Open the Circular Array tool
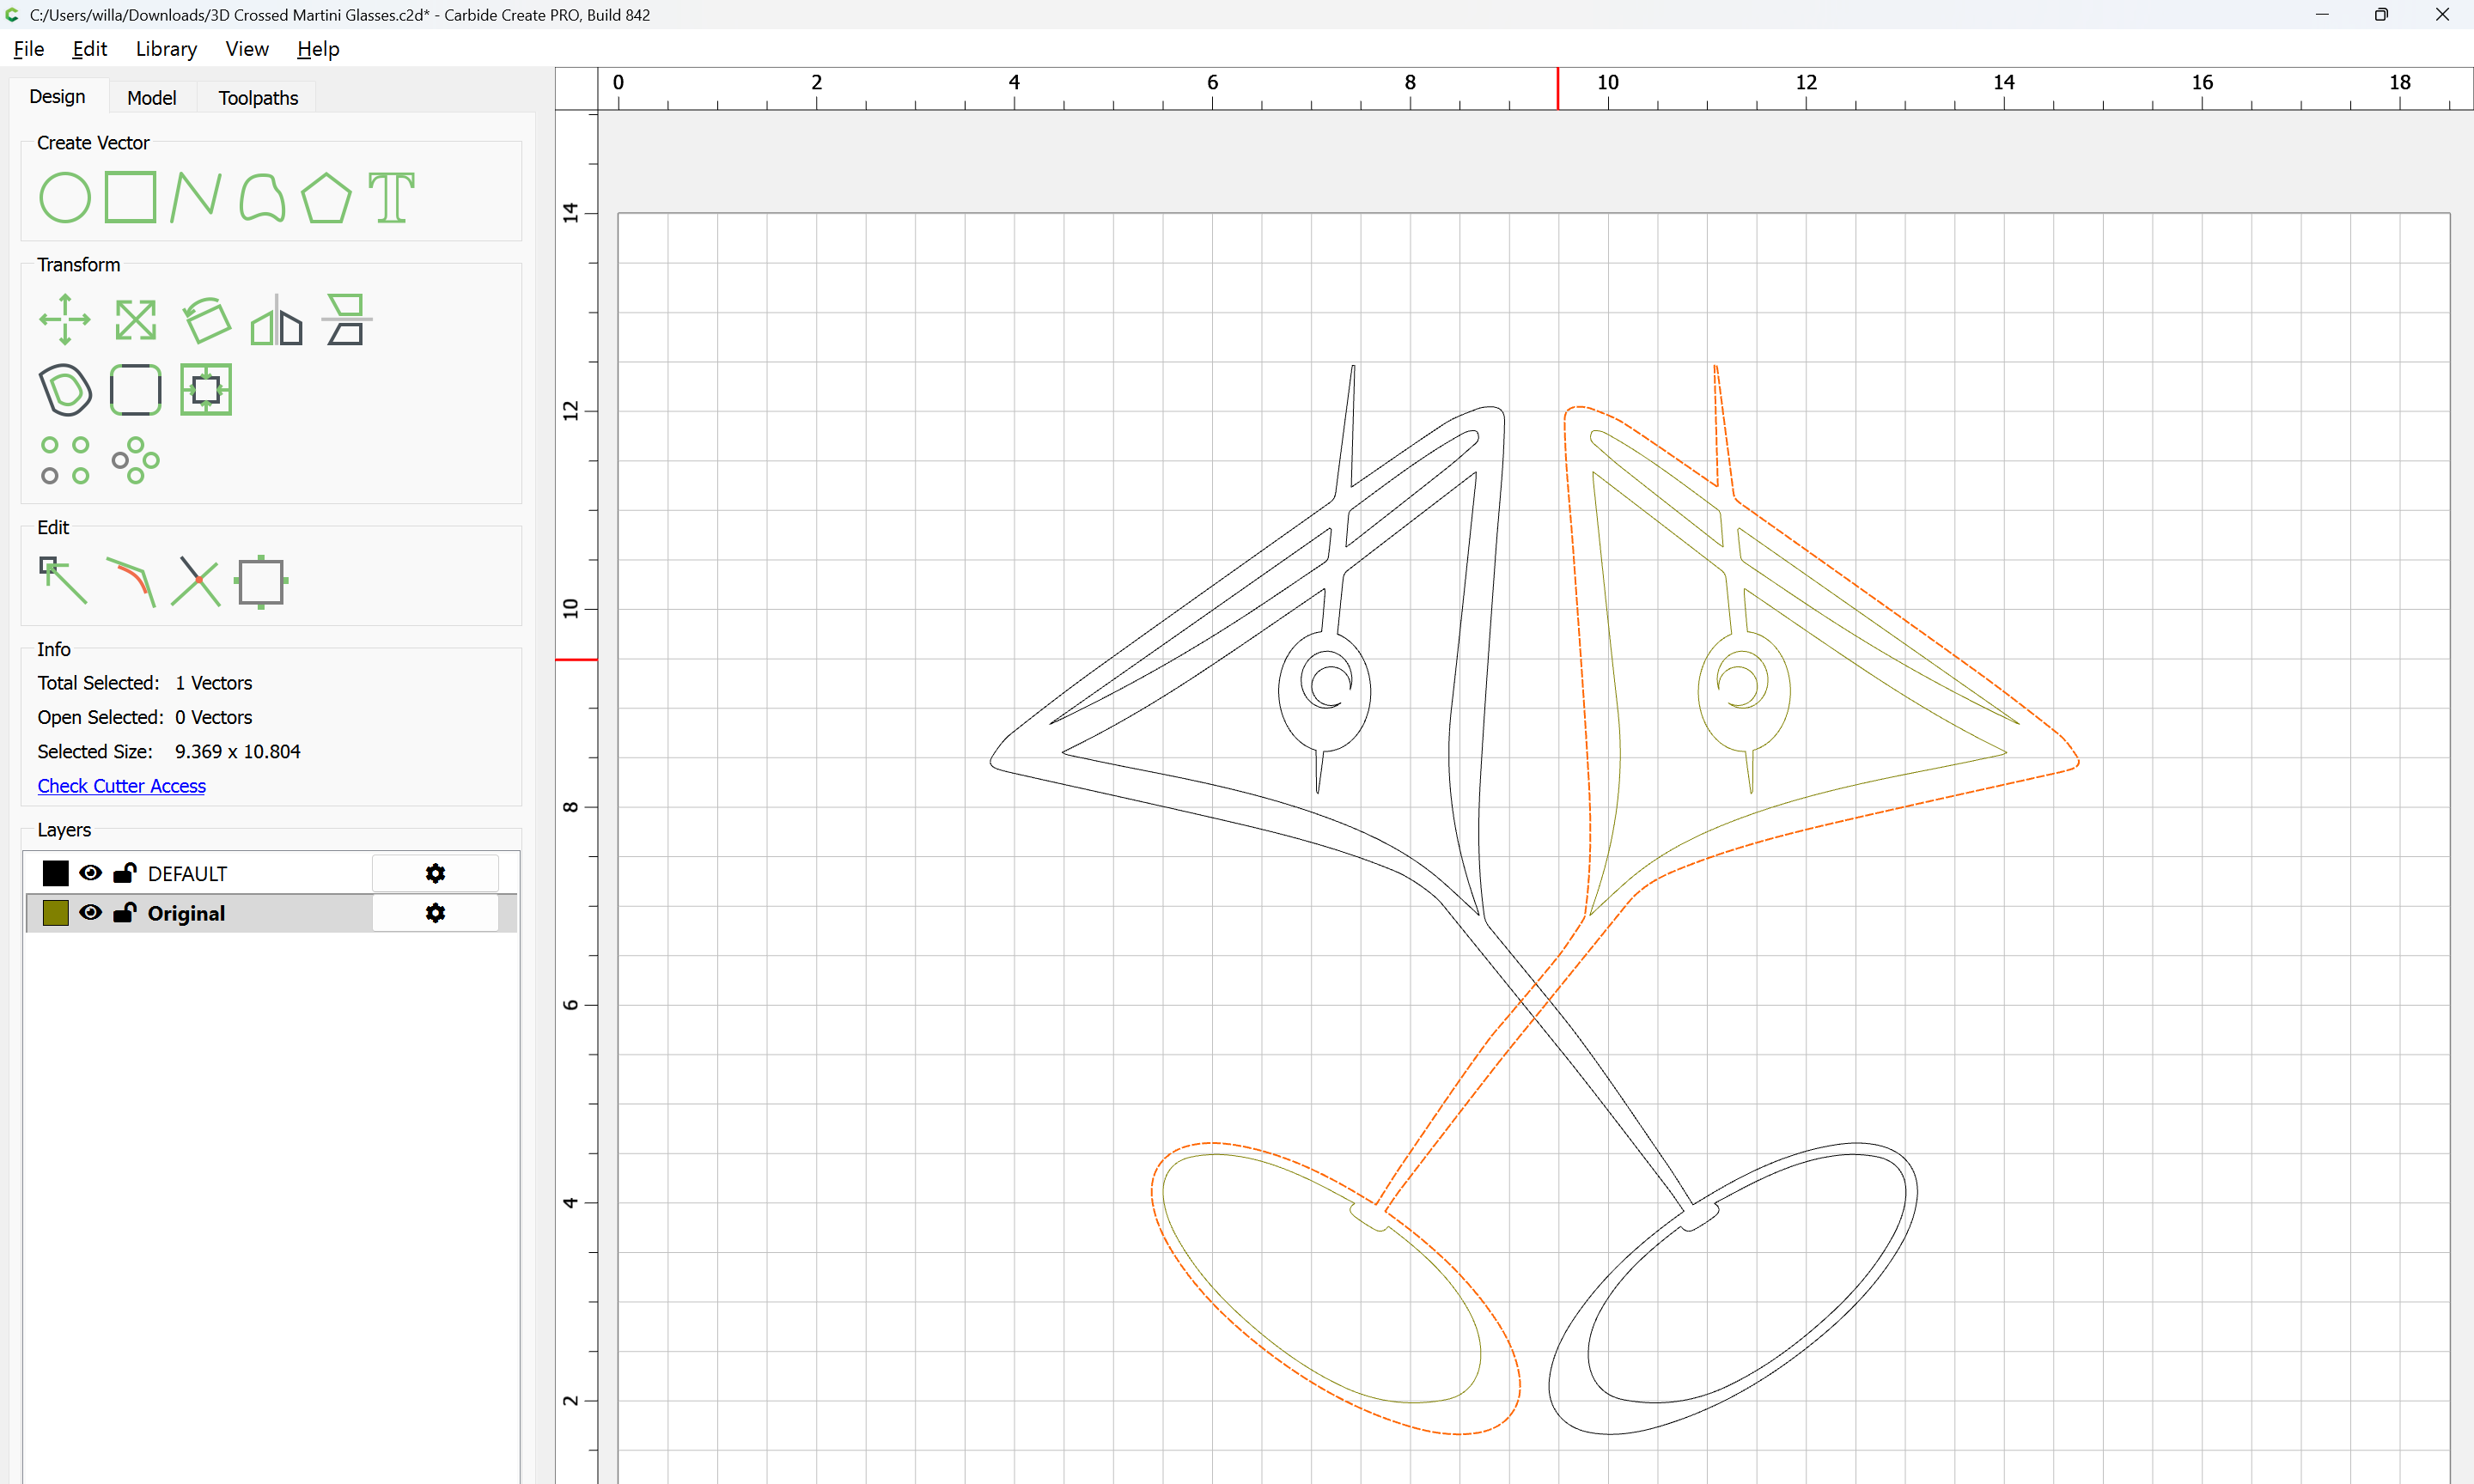Screen dimensions: 2474x1484 tap(135, 460)
